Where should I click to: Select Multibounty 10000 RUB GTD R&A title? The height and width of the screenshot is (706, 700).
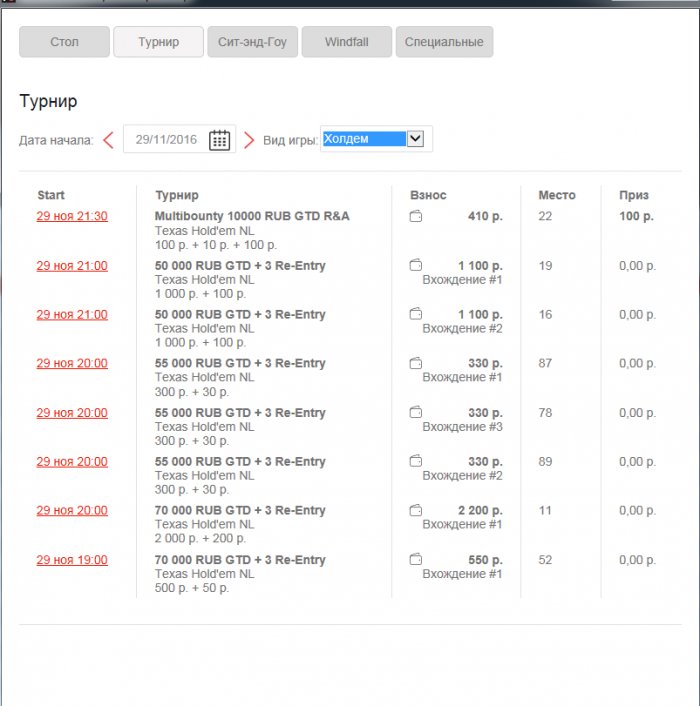click(252, 216)
